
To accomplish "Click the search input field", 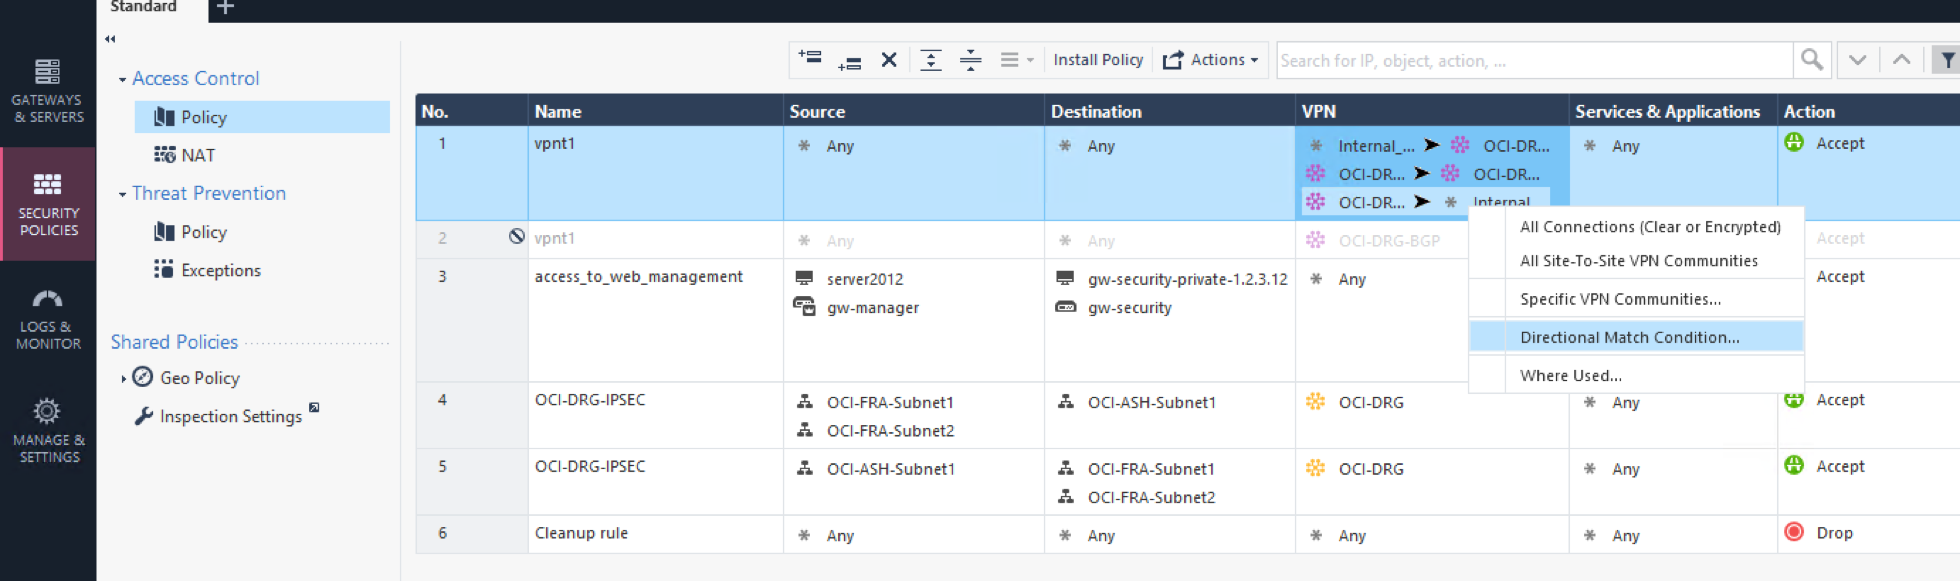I will pos(1534,60).
